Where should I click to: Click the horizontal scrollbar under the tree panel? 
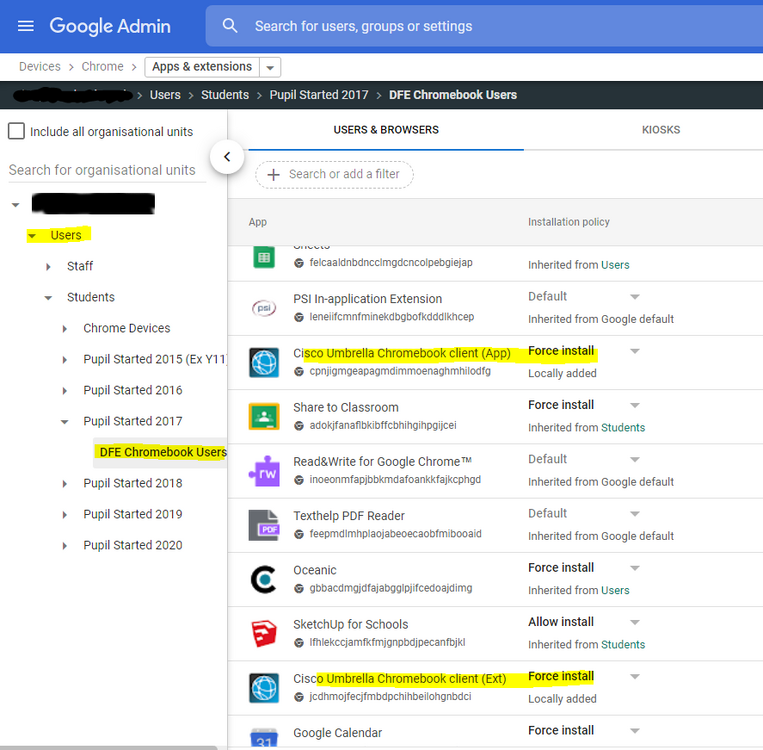[109, 748]
